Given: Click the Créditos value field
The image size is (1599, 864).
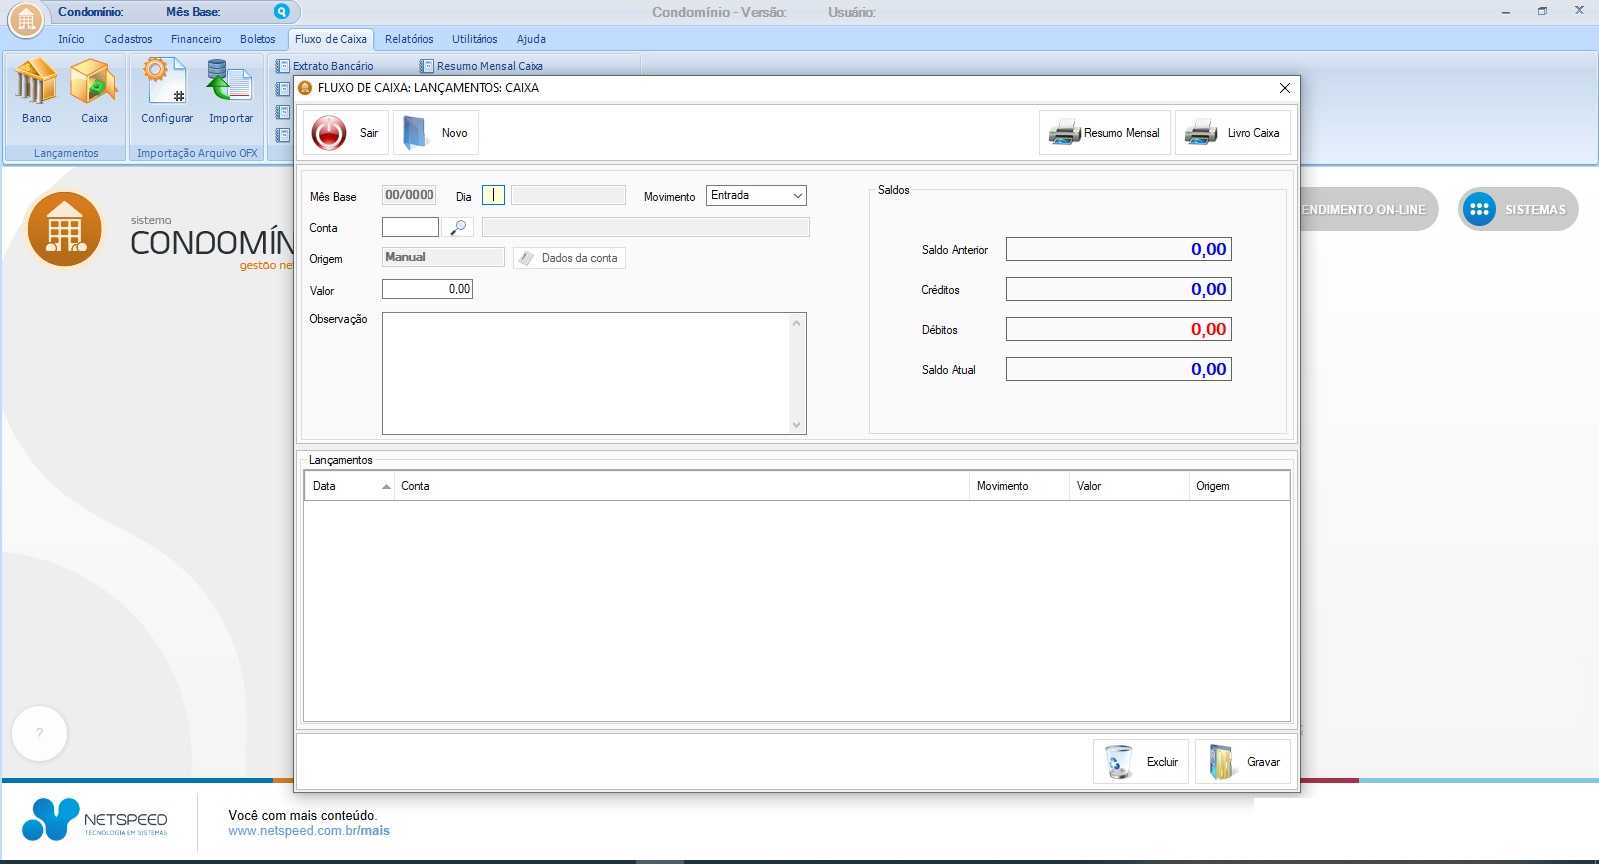Looking at the screenshot, I should pos(1118,289).
